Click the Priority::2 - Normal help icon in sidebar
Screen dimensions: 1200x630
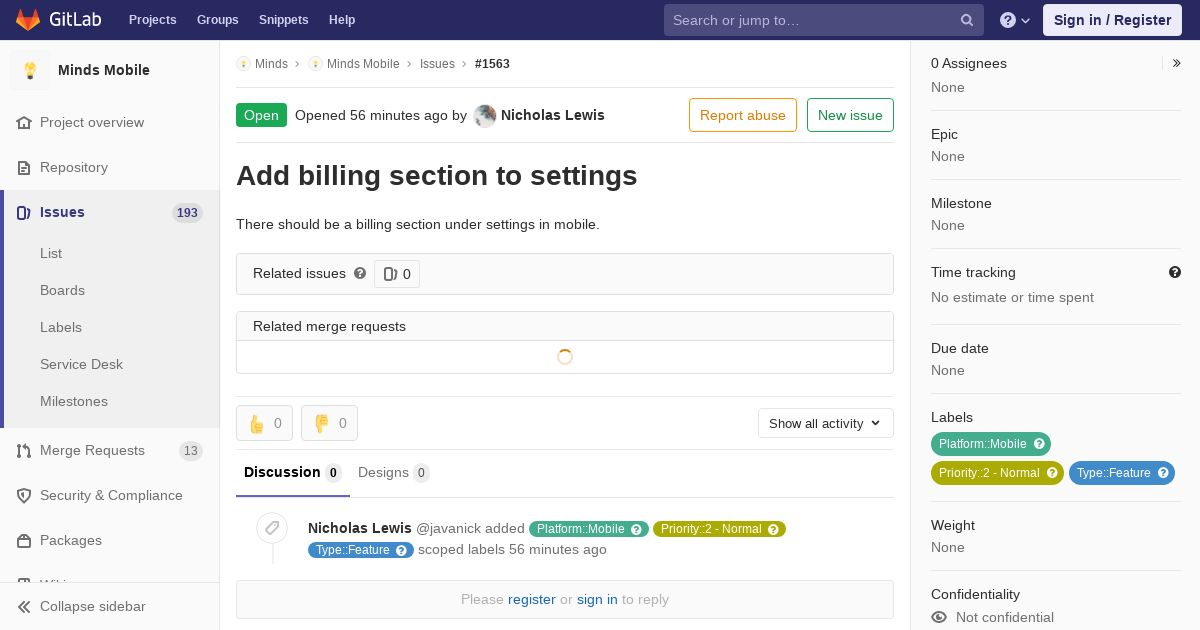1053,473
